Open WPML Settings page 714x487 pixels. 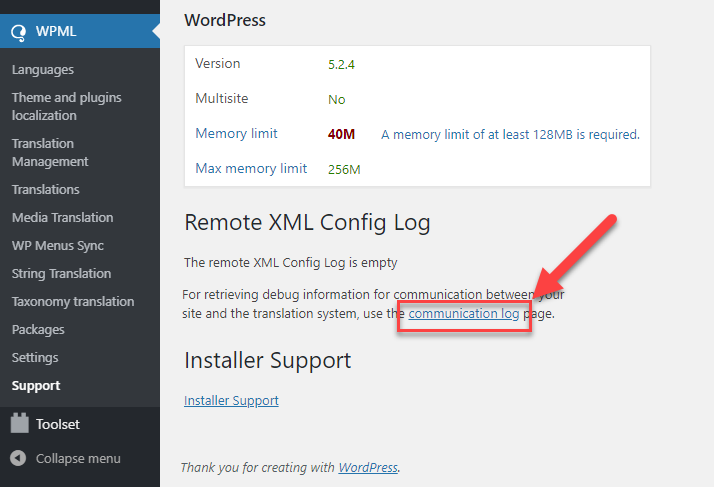(35, 358)
